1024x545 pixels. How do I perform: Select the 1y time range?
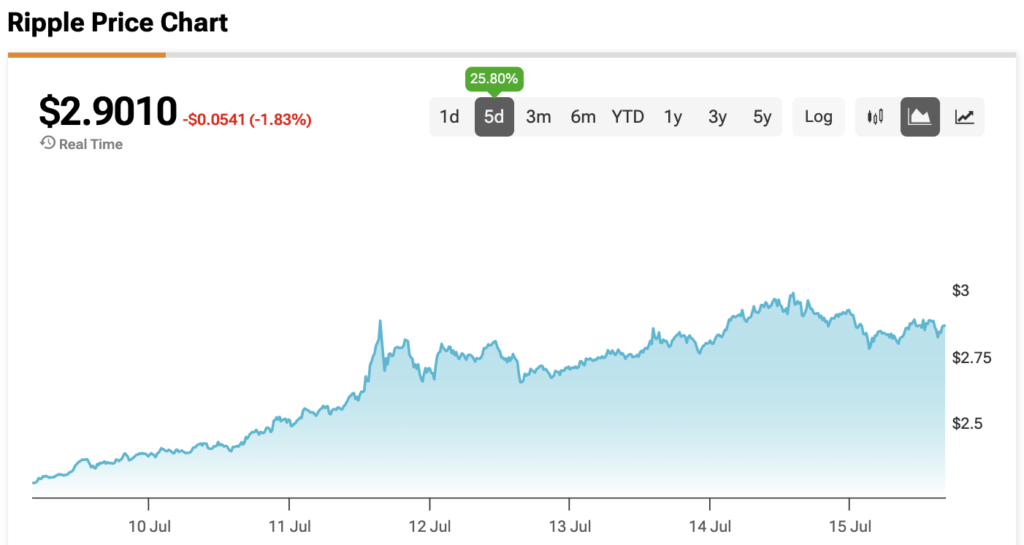[x=673, y=117]
